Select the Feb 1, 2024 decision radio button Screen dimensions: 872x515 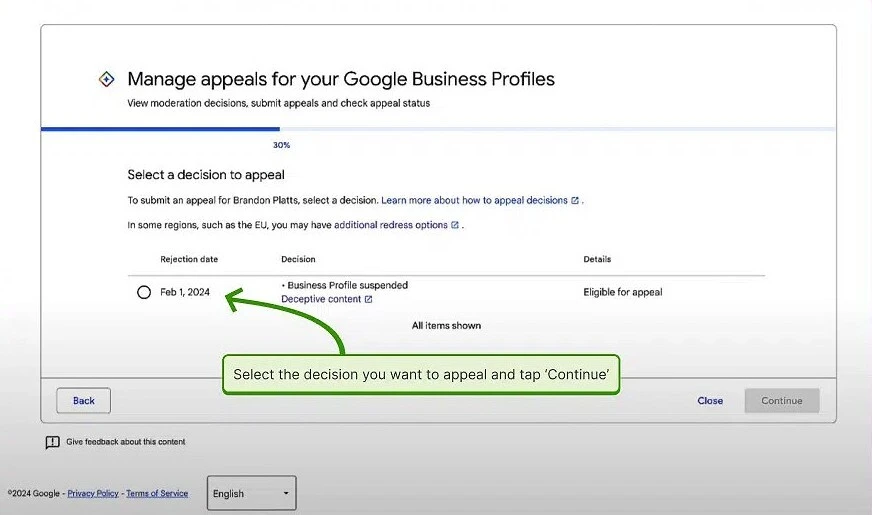tap(144, 292)
